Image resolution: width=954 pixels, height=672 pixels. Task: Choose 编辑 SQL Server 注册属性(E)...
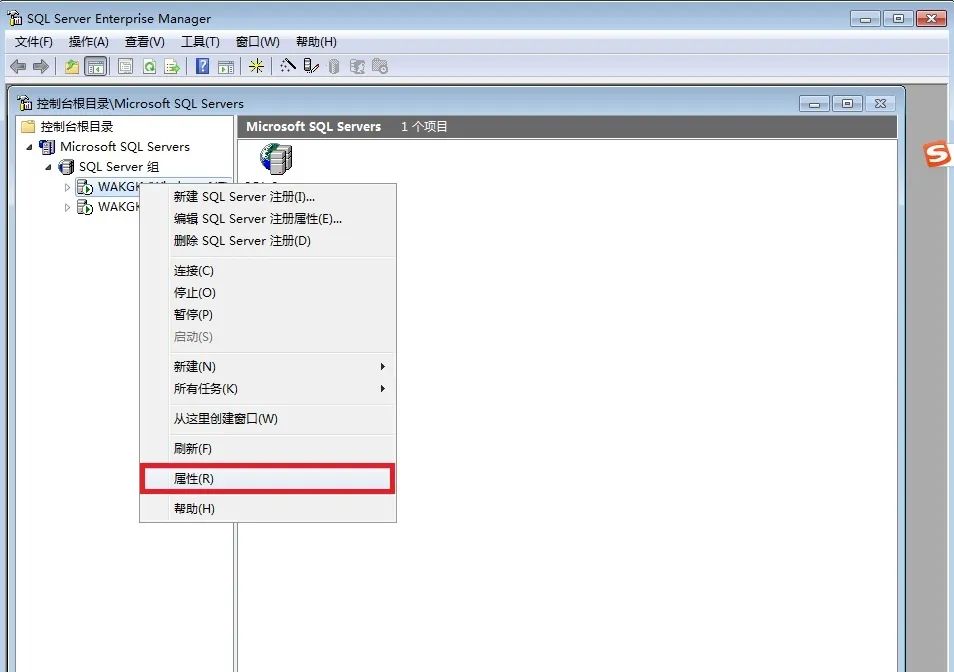point(268,218)
